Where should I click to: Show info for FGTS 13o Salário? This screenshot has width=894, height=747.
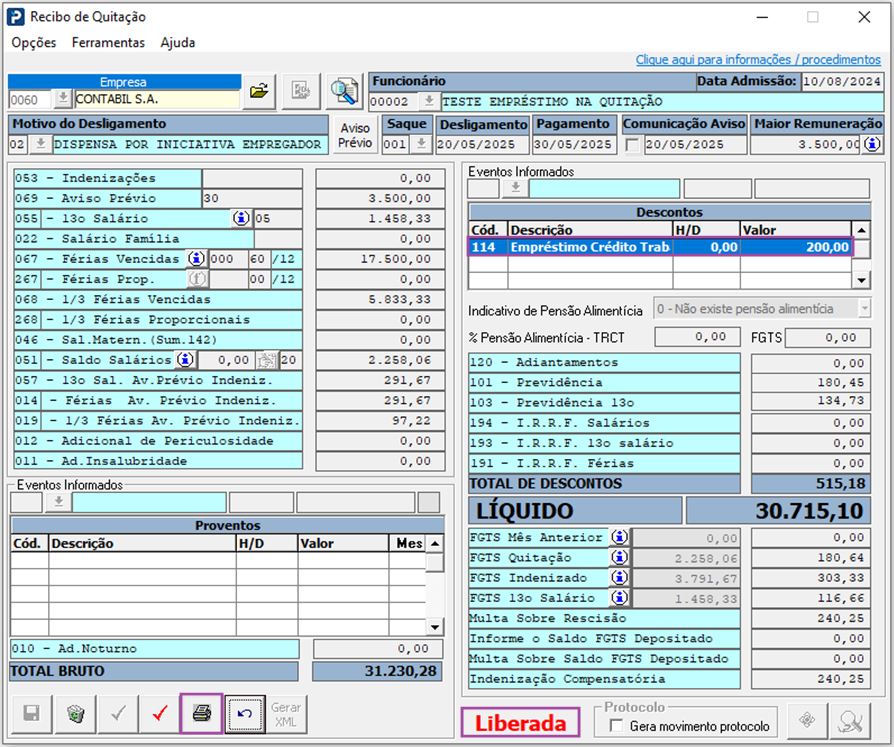click(x=620, y=598)
